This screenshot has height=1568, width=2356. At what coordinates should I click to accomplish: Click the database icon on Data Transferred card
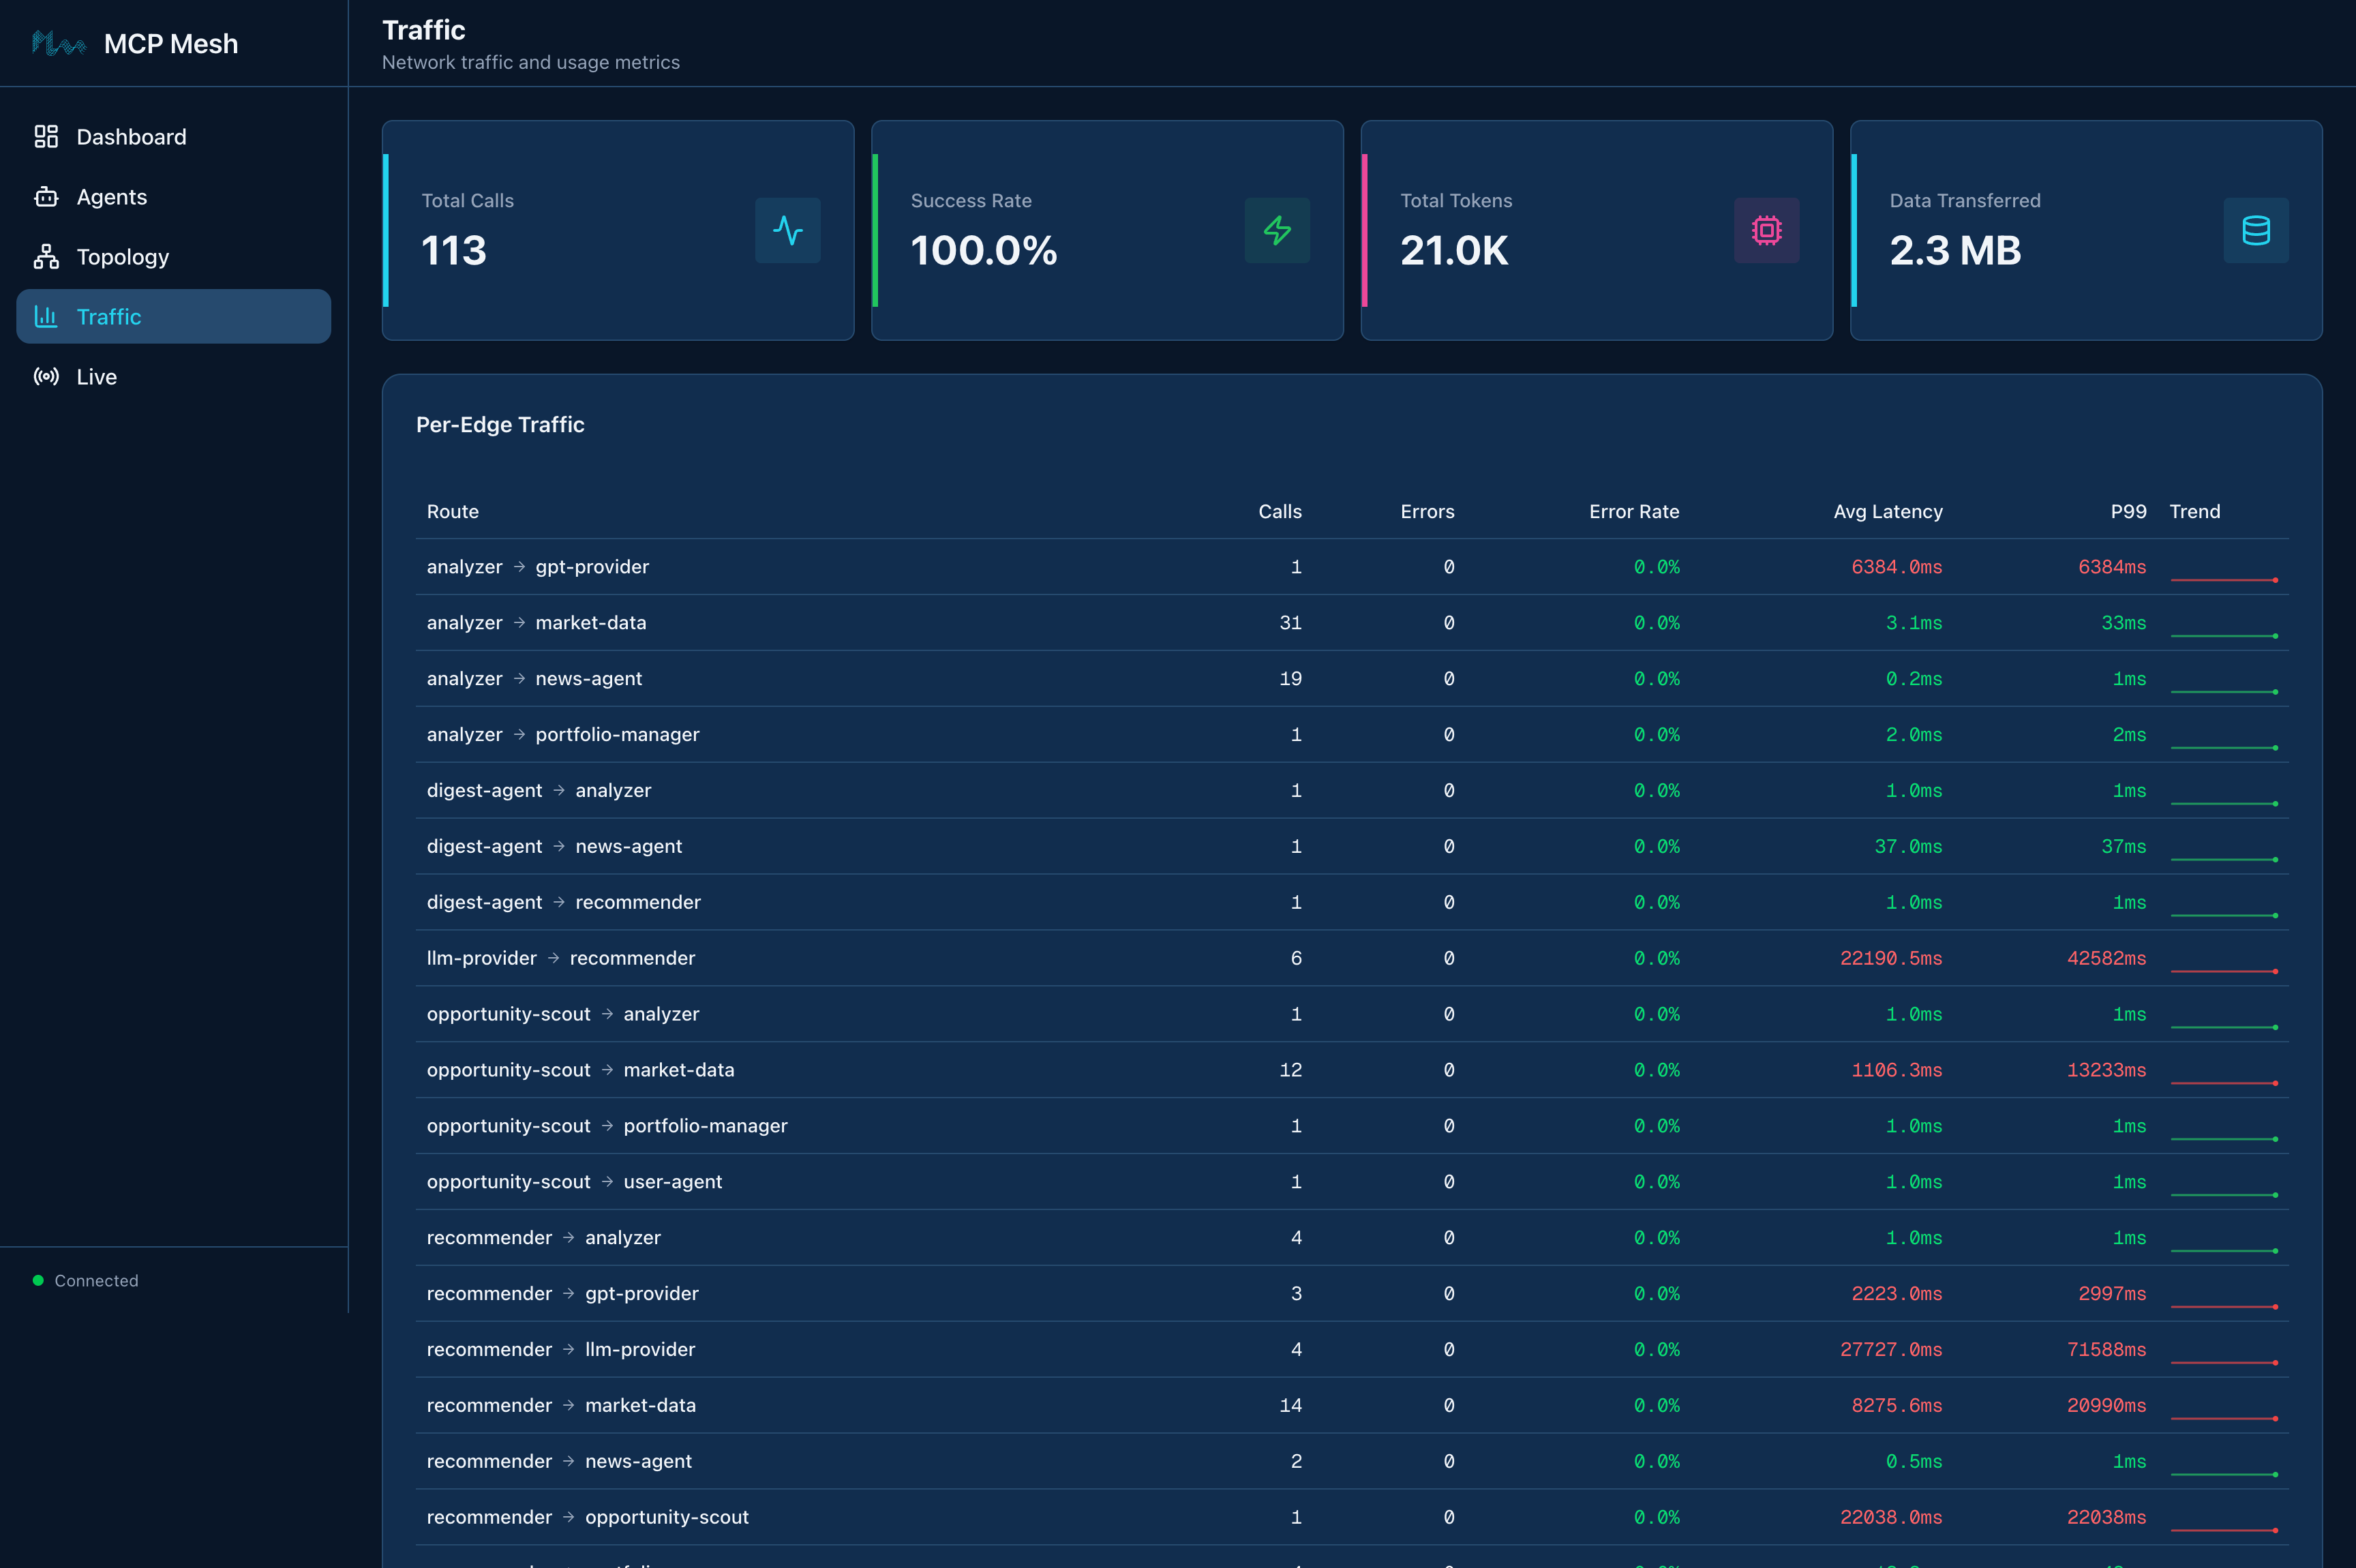point(2256,230)
